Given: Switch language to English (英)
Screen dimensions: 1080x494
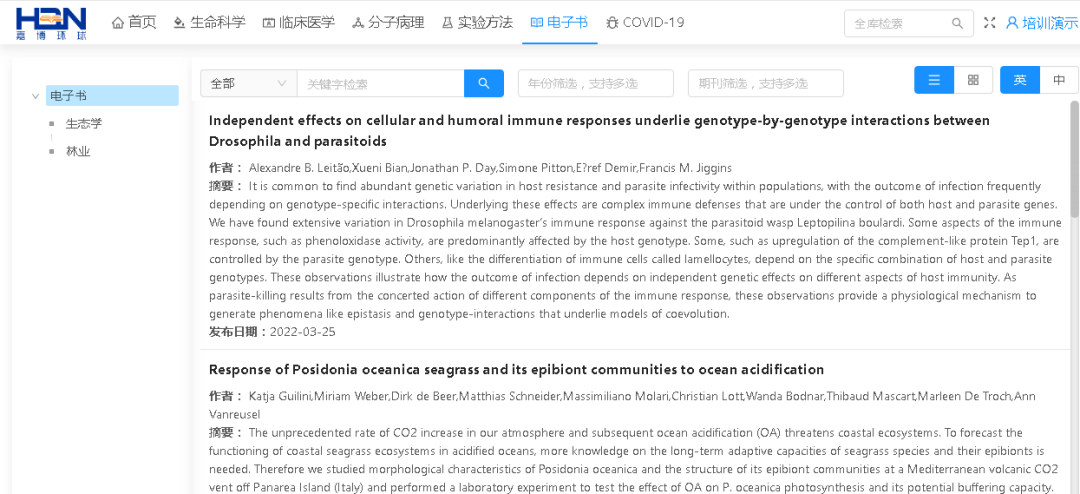Looking at the screenshot, I should (1020, 80).
